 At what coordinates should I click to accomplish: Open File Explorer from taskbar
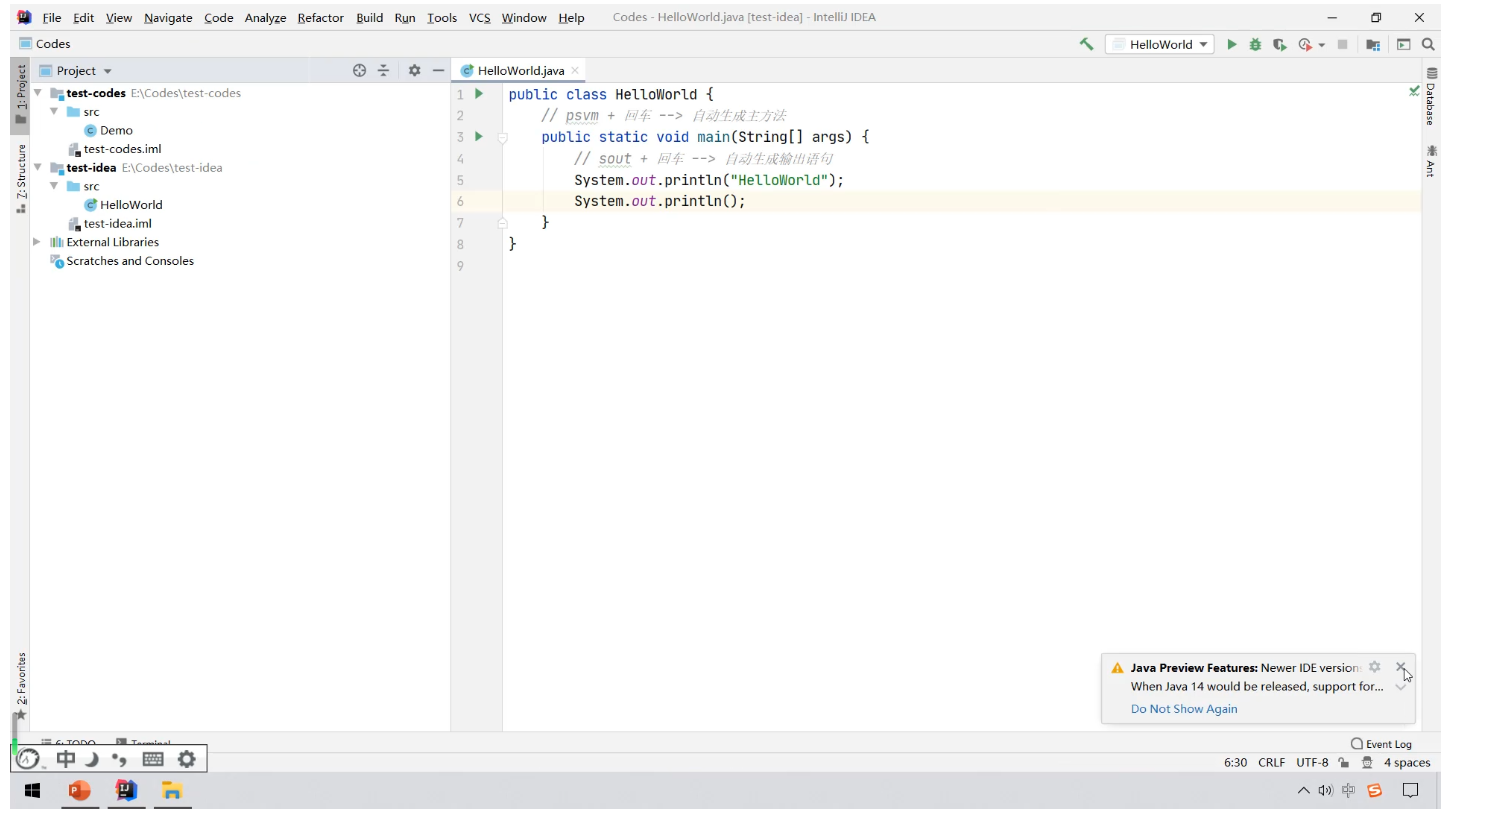[172, 791]
